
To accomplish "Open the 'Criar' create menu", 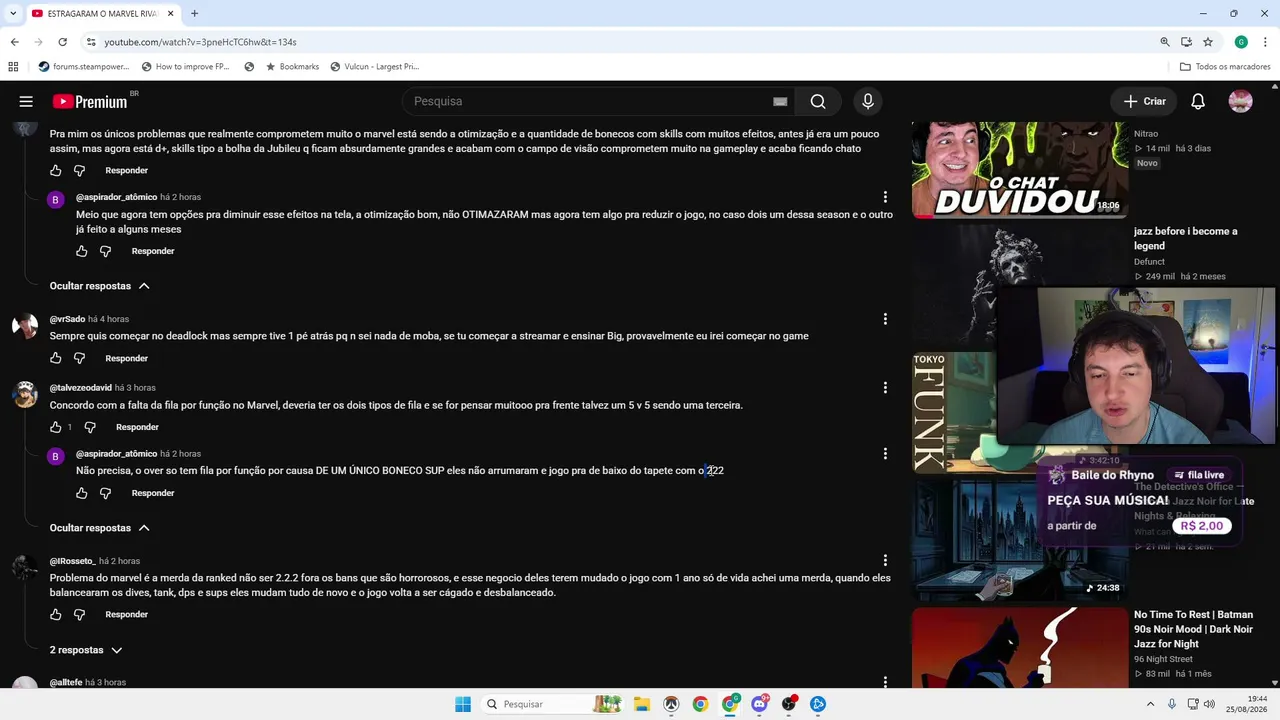I will click(x=1145, y=101).
